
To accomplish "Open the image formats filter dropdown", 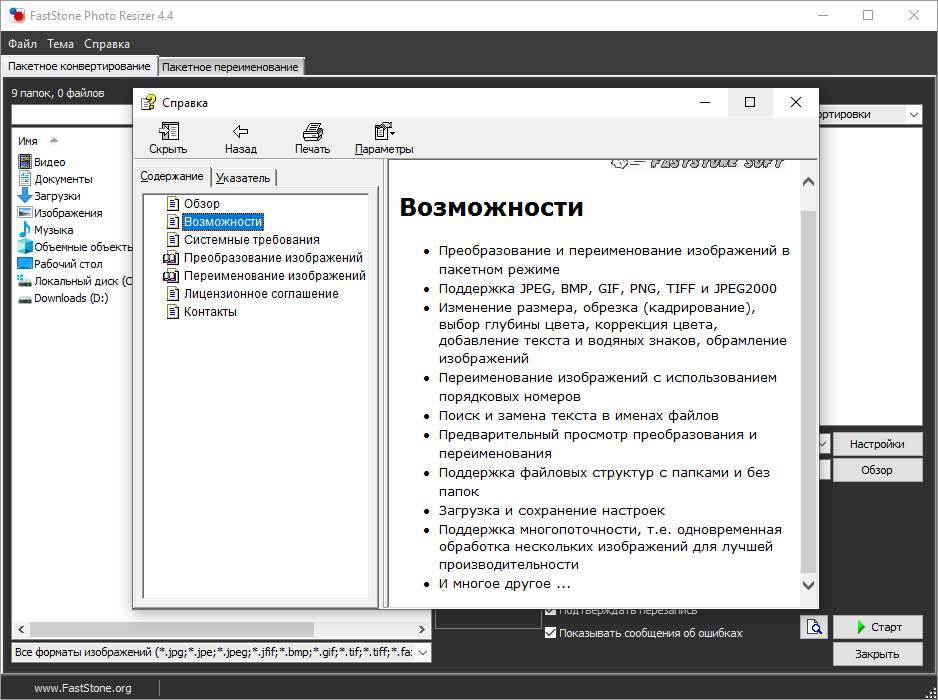I will pos(423,652).
